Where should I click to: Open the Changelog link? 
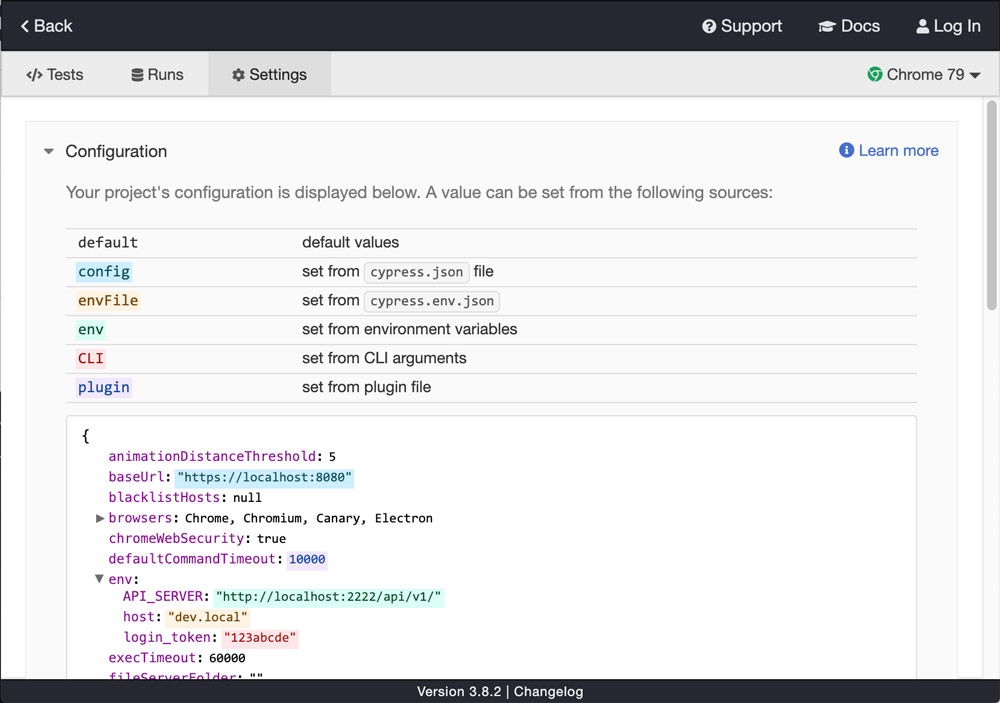click(x=548, y=690)
